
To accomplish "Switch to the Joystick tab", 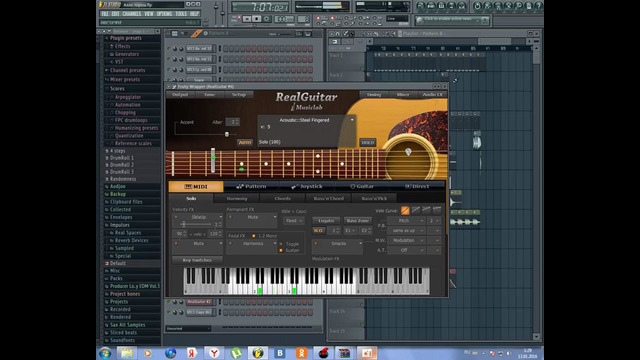I will point(307,187).
